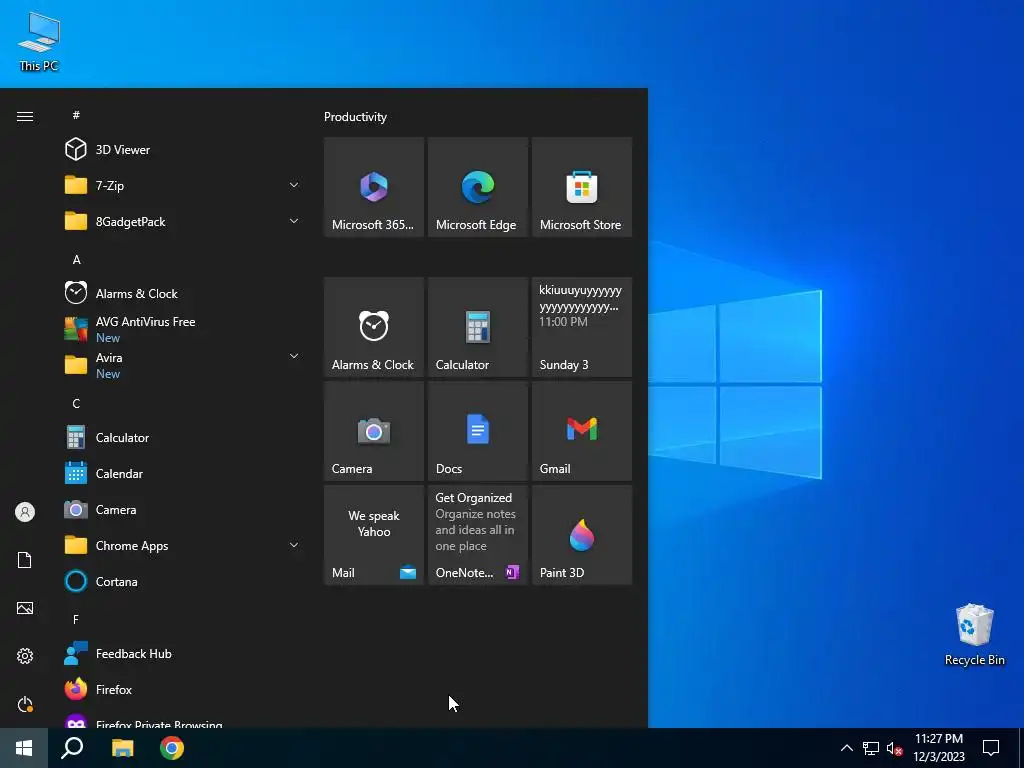Select the This PC desktop icon
The image size is (1024, 768).
point(39,40)
